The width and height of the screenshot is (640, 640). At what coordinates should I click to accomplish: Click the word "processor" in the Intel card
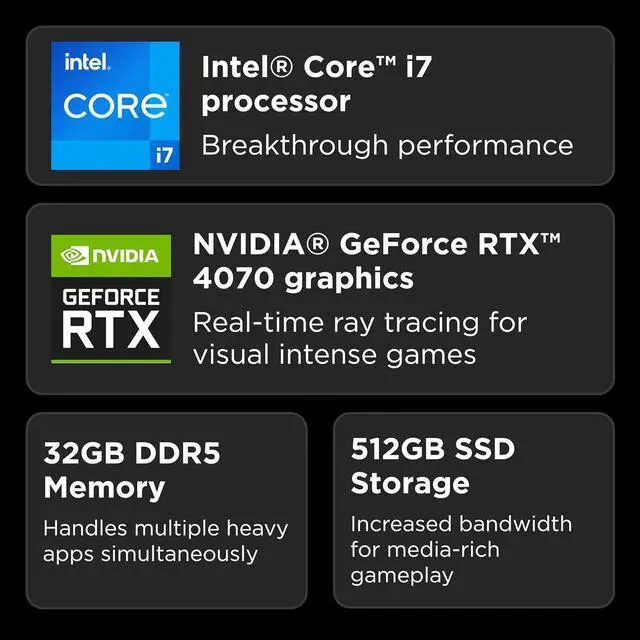coord(276,102)
